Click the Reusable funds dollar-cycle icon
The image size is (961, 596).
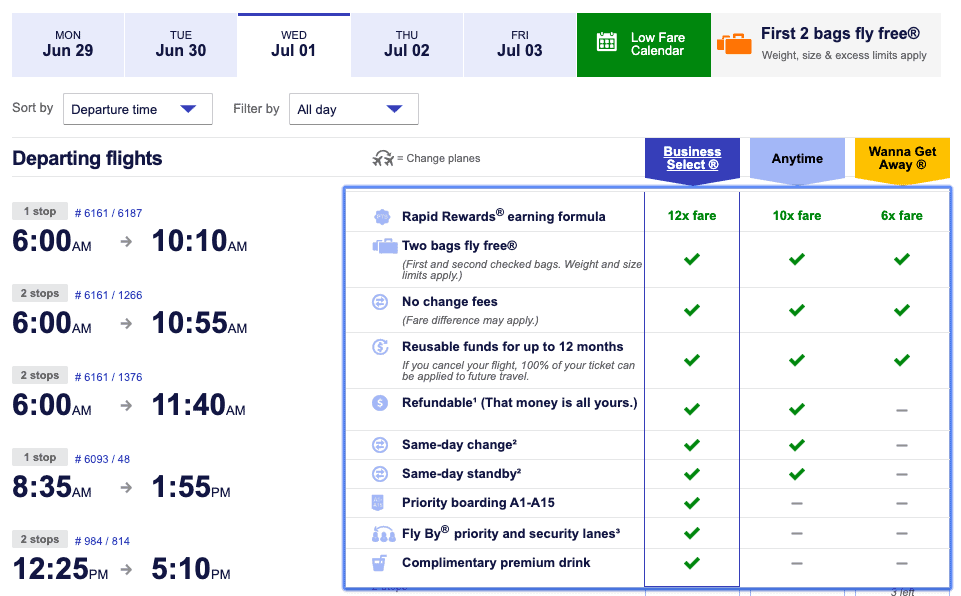[x=380, y=347]
